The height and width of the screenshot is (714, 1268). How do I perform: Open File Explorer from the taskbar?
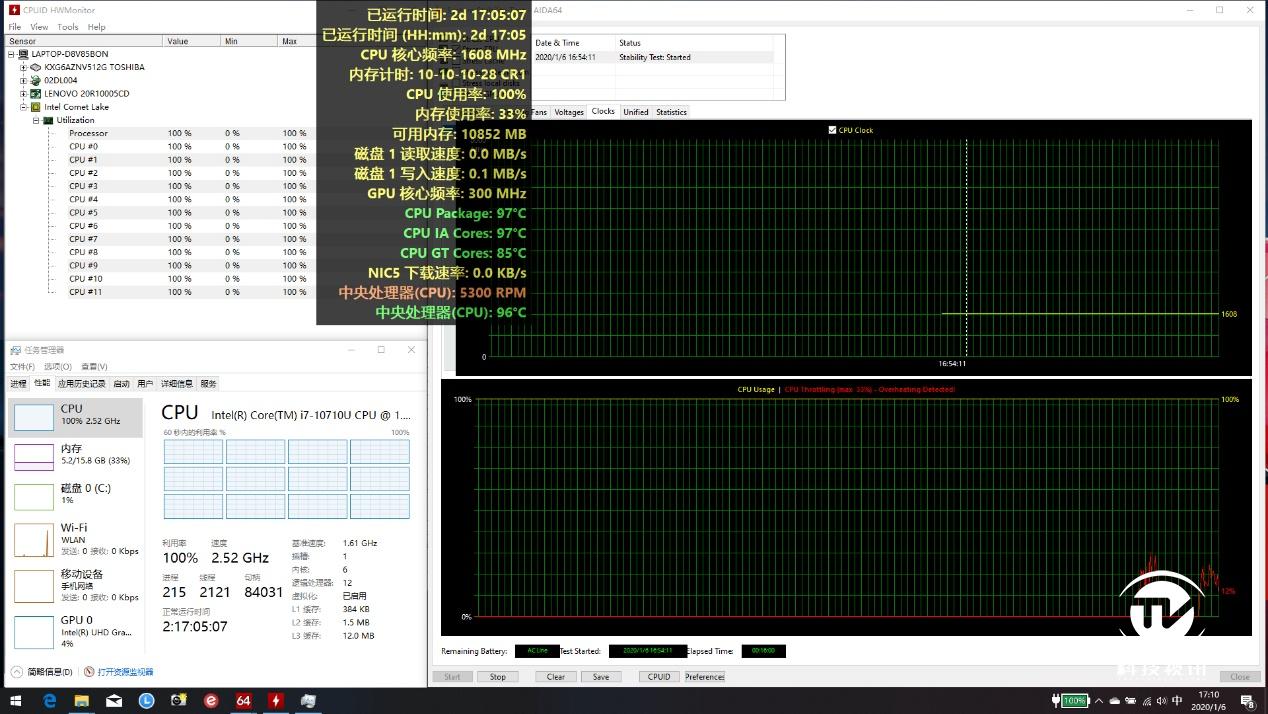80,701
